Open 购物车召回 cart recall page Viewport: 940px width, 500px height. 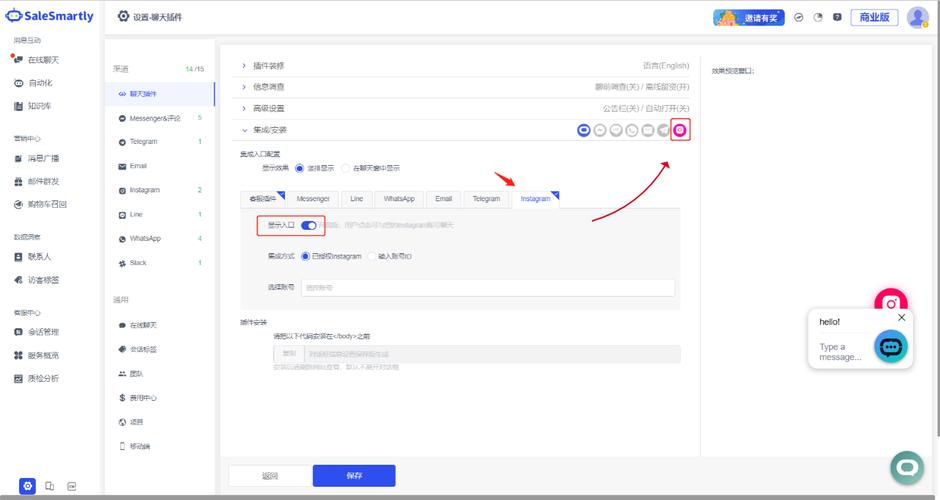point(40,204)
